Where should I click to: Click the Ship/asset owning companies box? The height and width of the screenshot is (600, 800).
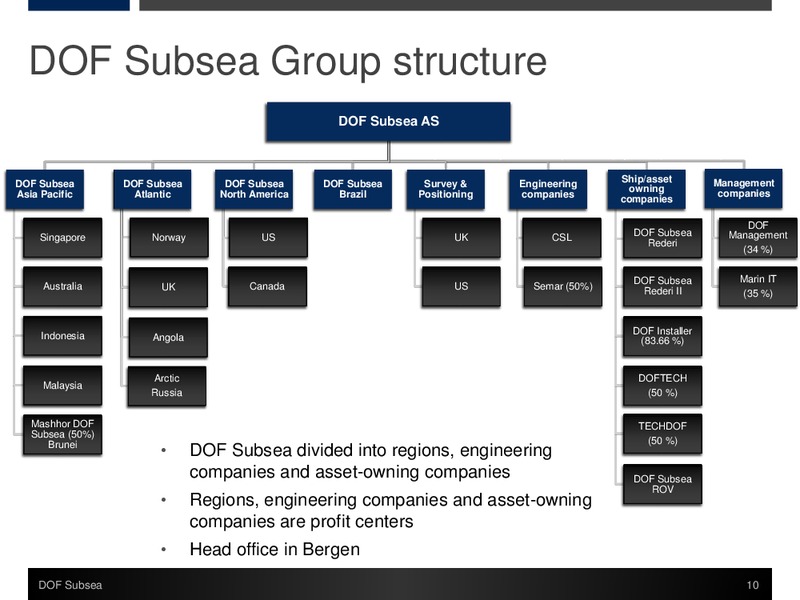coord(646,189)
